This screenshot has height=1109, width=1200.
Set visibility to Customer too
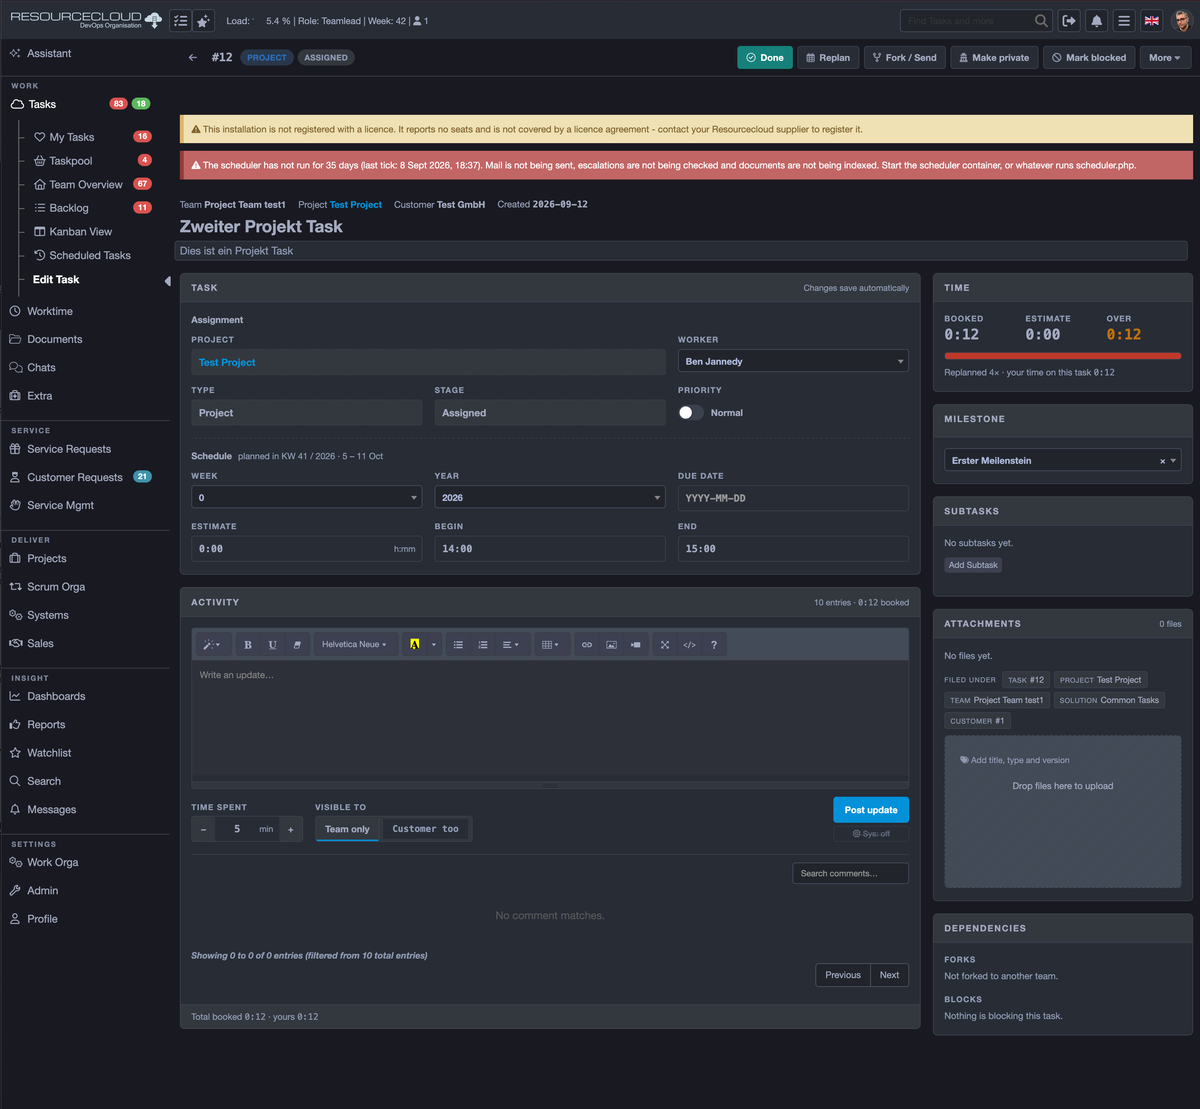[426, 829]
